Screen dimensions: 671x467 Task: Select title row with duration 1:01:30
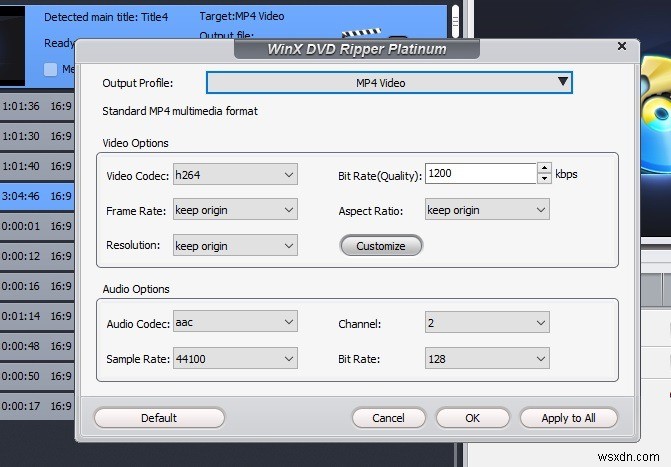coord(37,136)
